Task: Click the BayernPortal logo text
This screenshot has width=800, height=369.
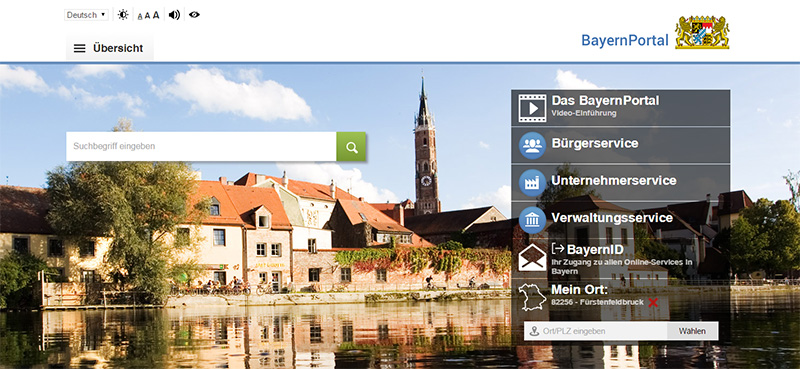Action: point(624,40)
